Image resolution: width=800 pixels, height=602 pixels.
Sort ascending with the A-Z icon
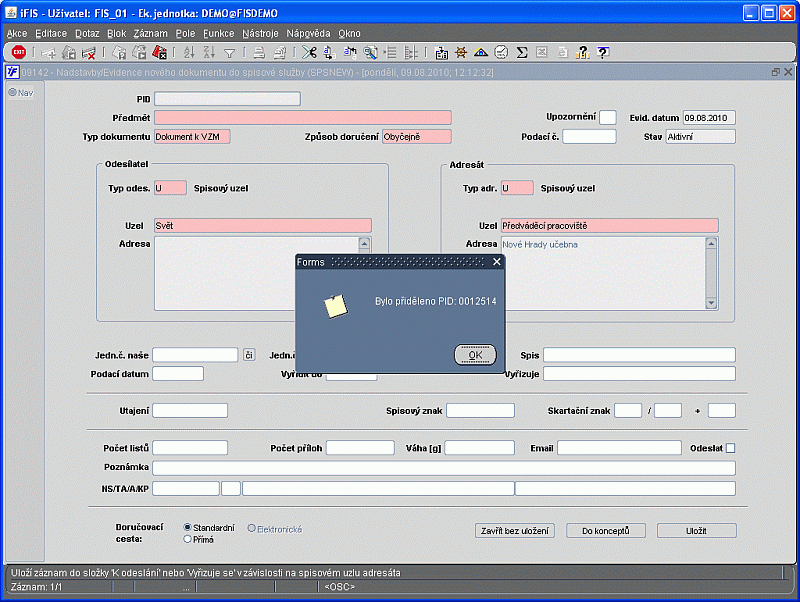[189, 53]
